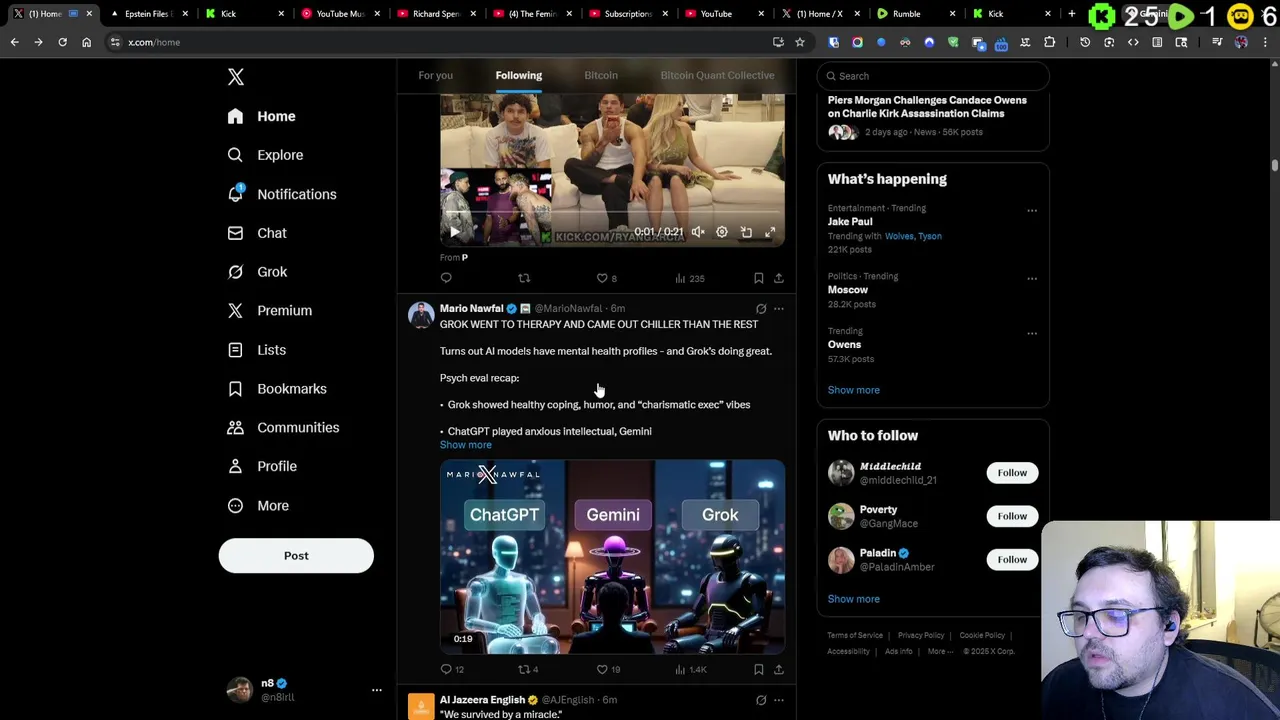Reply to the top video post
Screen dimensions: 1280x720
446,278
